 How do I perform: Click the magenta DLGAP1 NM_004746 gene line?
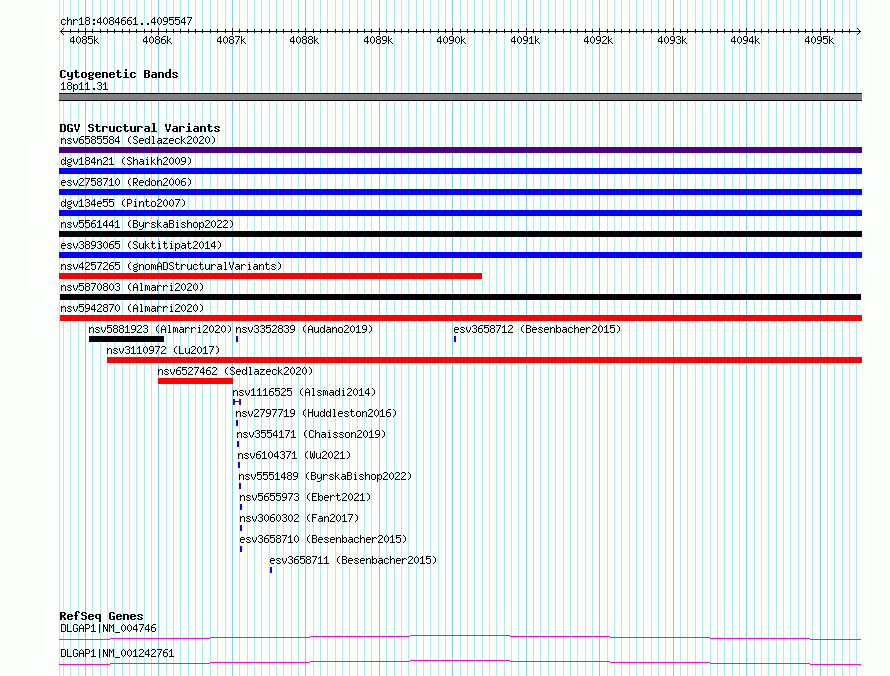click(460, 637)
